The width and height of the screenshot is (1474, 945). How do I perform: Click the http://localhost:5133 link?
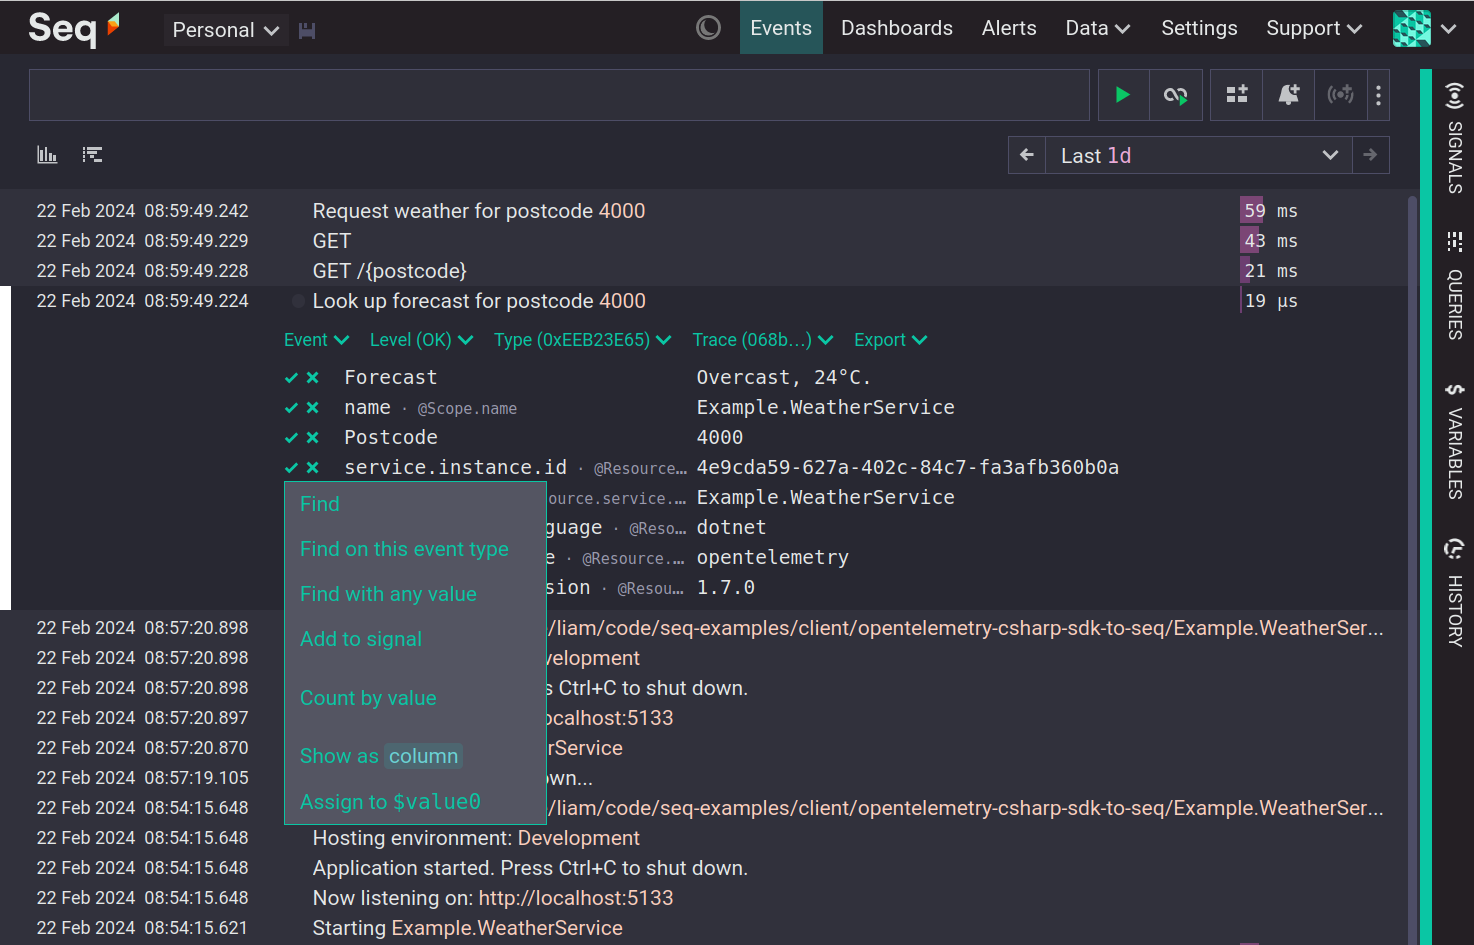pos(576,898)
